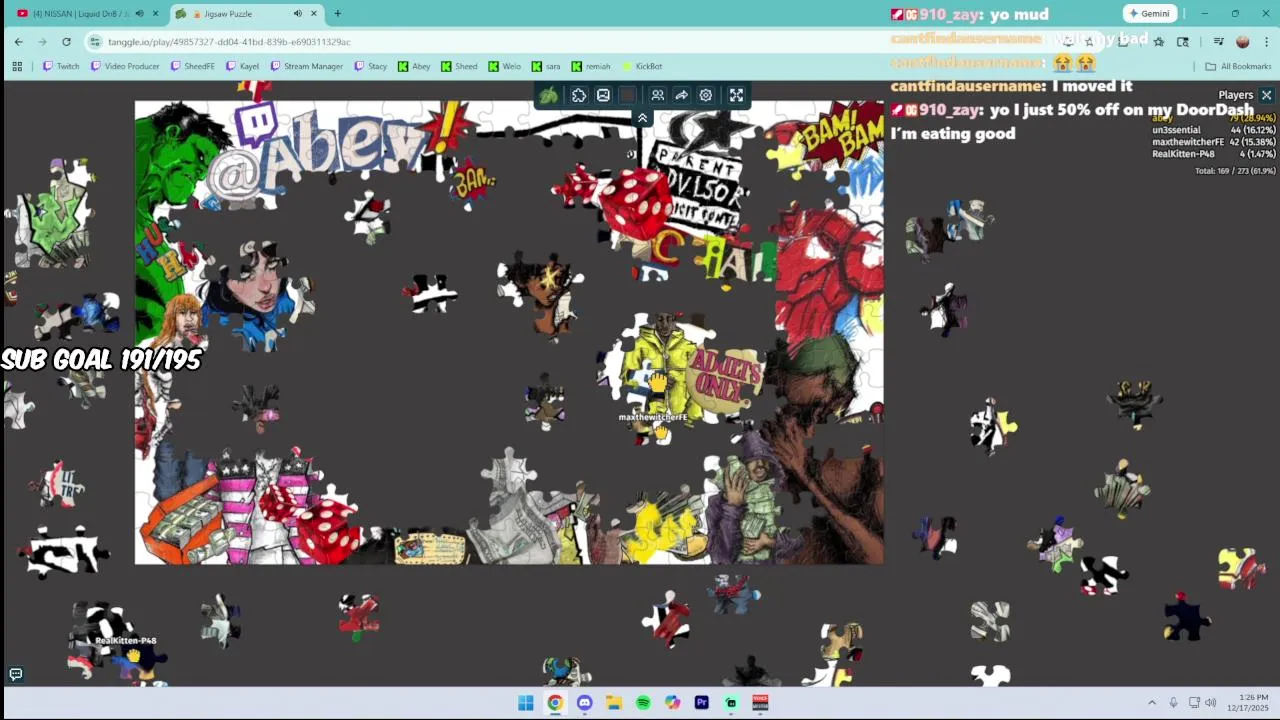Open the chat bubble icon at bottom left
Screen dimensions: 1280x720
coord(15,674)
